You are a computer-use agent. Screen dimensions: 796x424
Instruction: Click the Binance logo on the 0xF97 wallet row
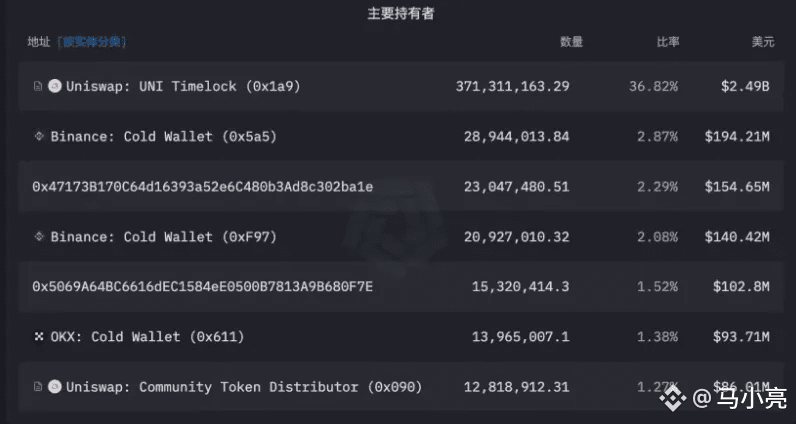pos(39,237)
